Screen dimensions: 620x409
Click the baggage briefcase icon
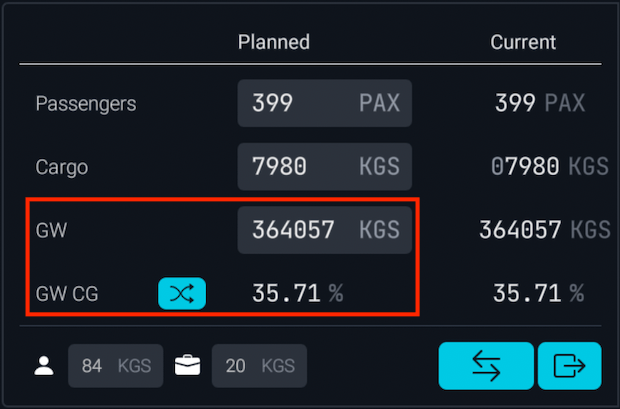pyautogui.click(x=187, y=366)
